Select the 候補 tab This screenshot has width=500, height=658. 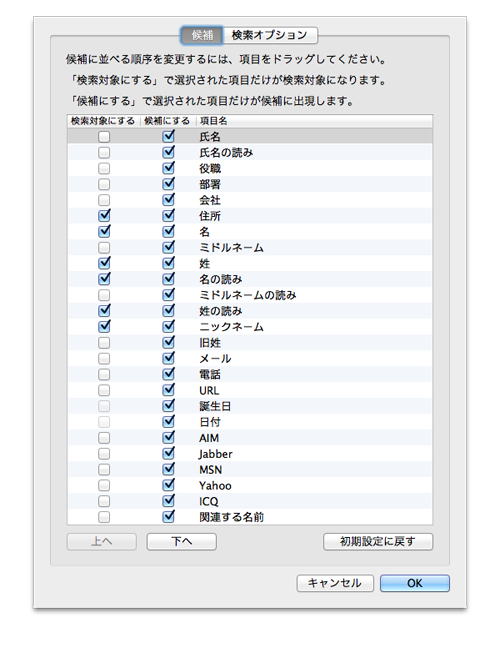pyautogui.click(x=202, y=35)
